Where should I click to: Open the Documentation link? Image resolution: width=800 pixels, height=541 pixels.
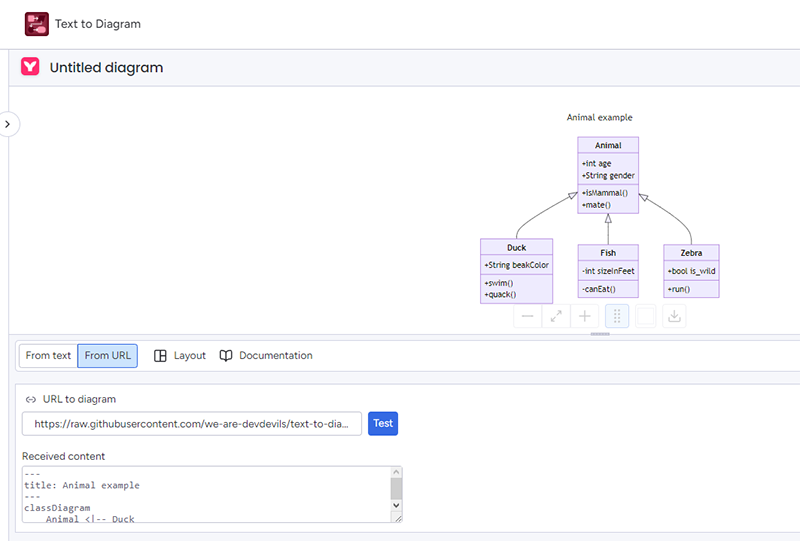(266, 356)
